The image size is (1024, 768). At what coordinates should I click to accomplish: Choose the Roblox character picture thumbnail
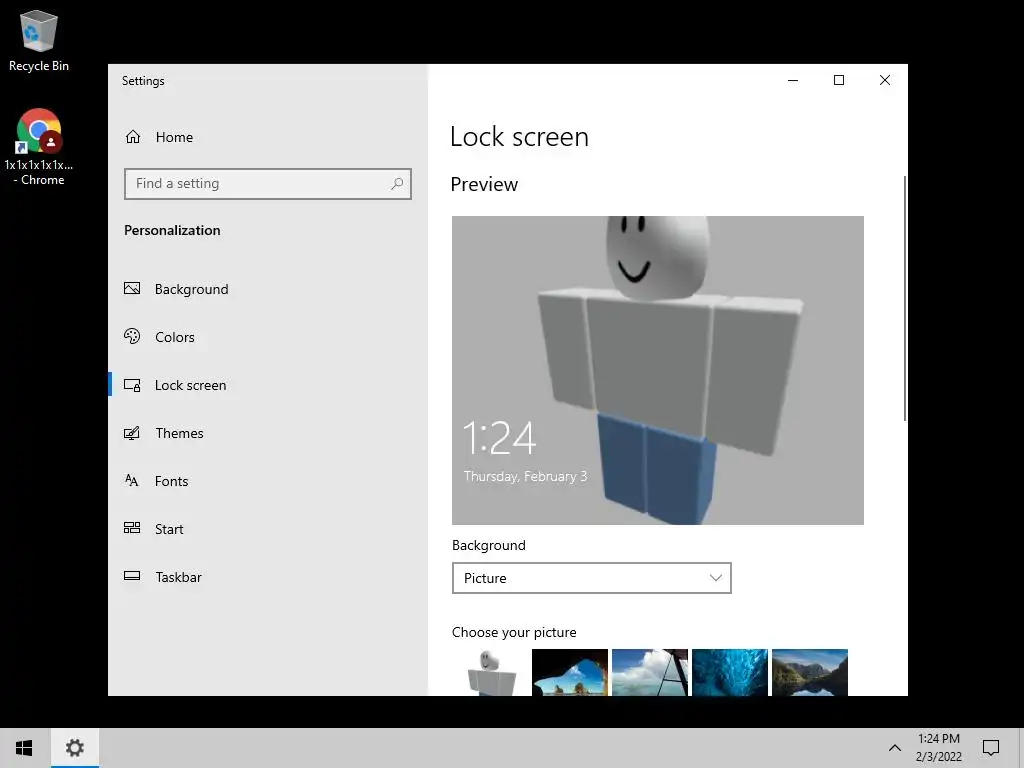(x=490, y=672)
